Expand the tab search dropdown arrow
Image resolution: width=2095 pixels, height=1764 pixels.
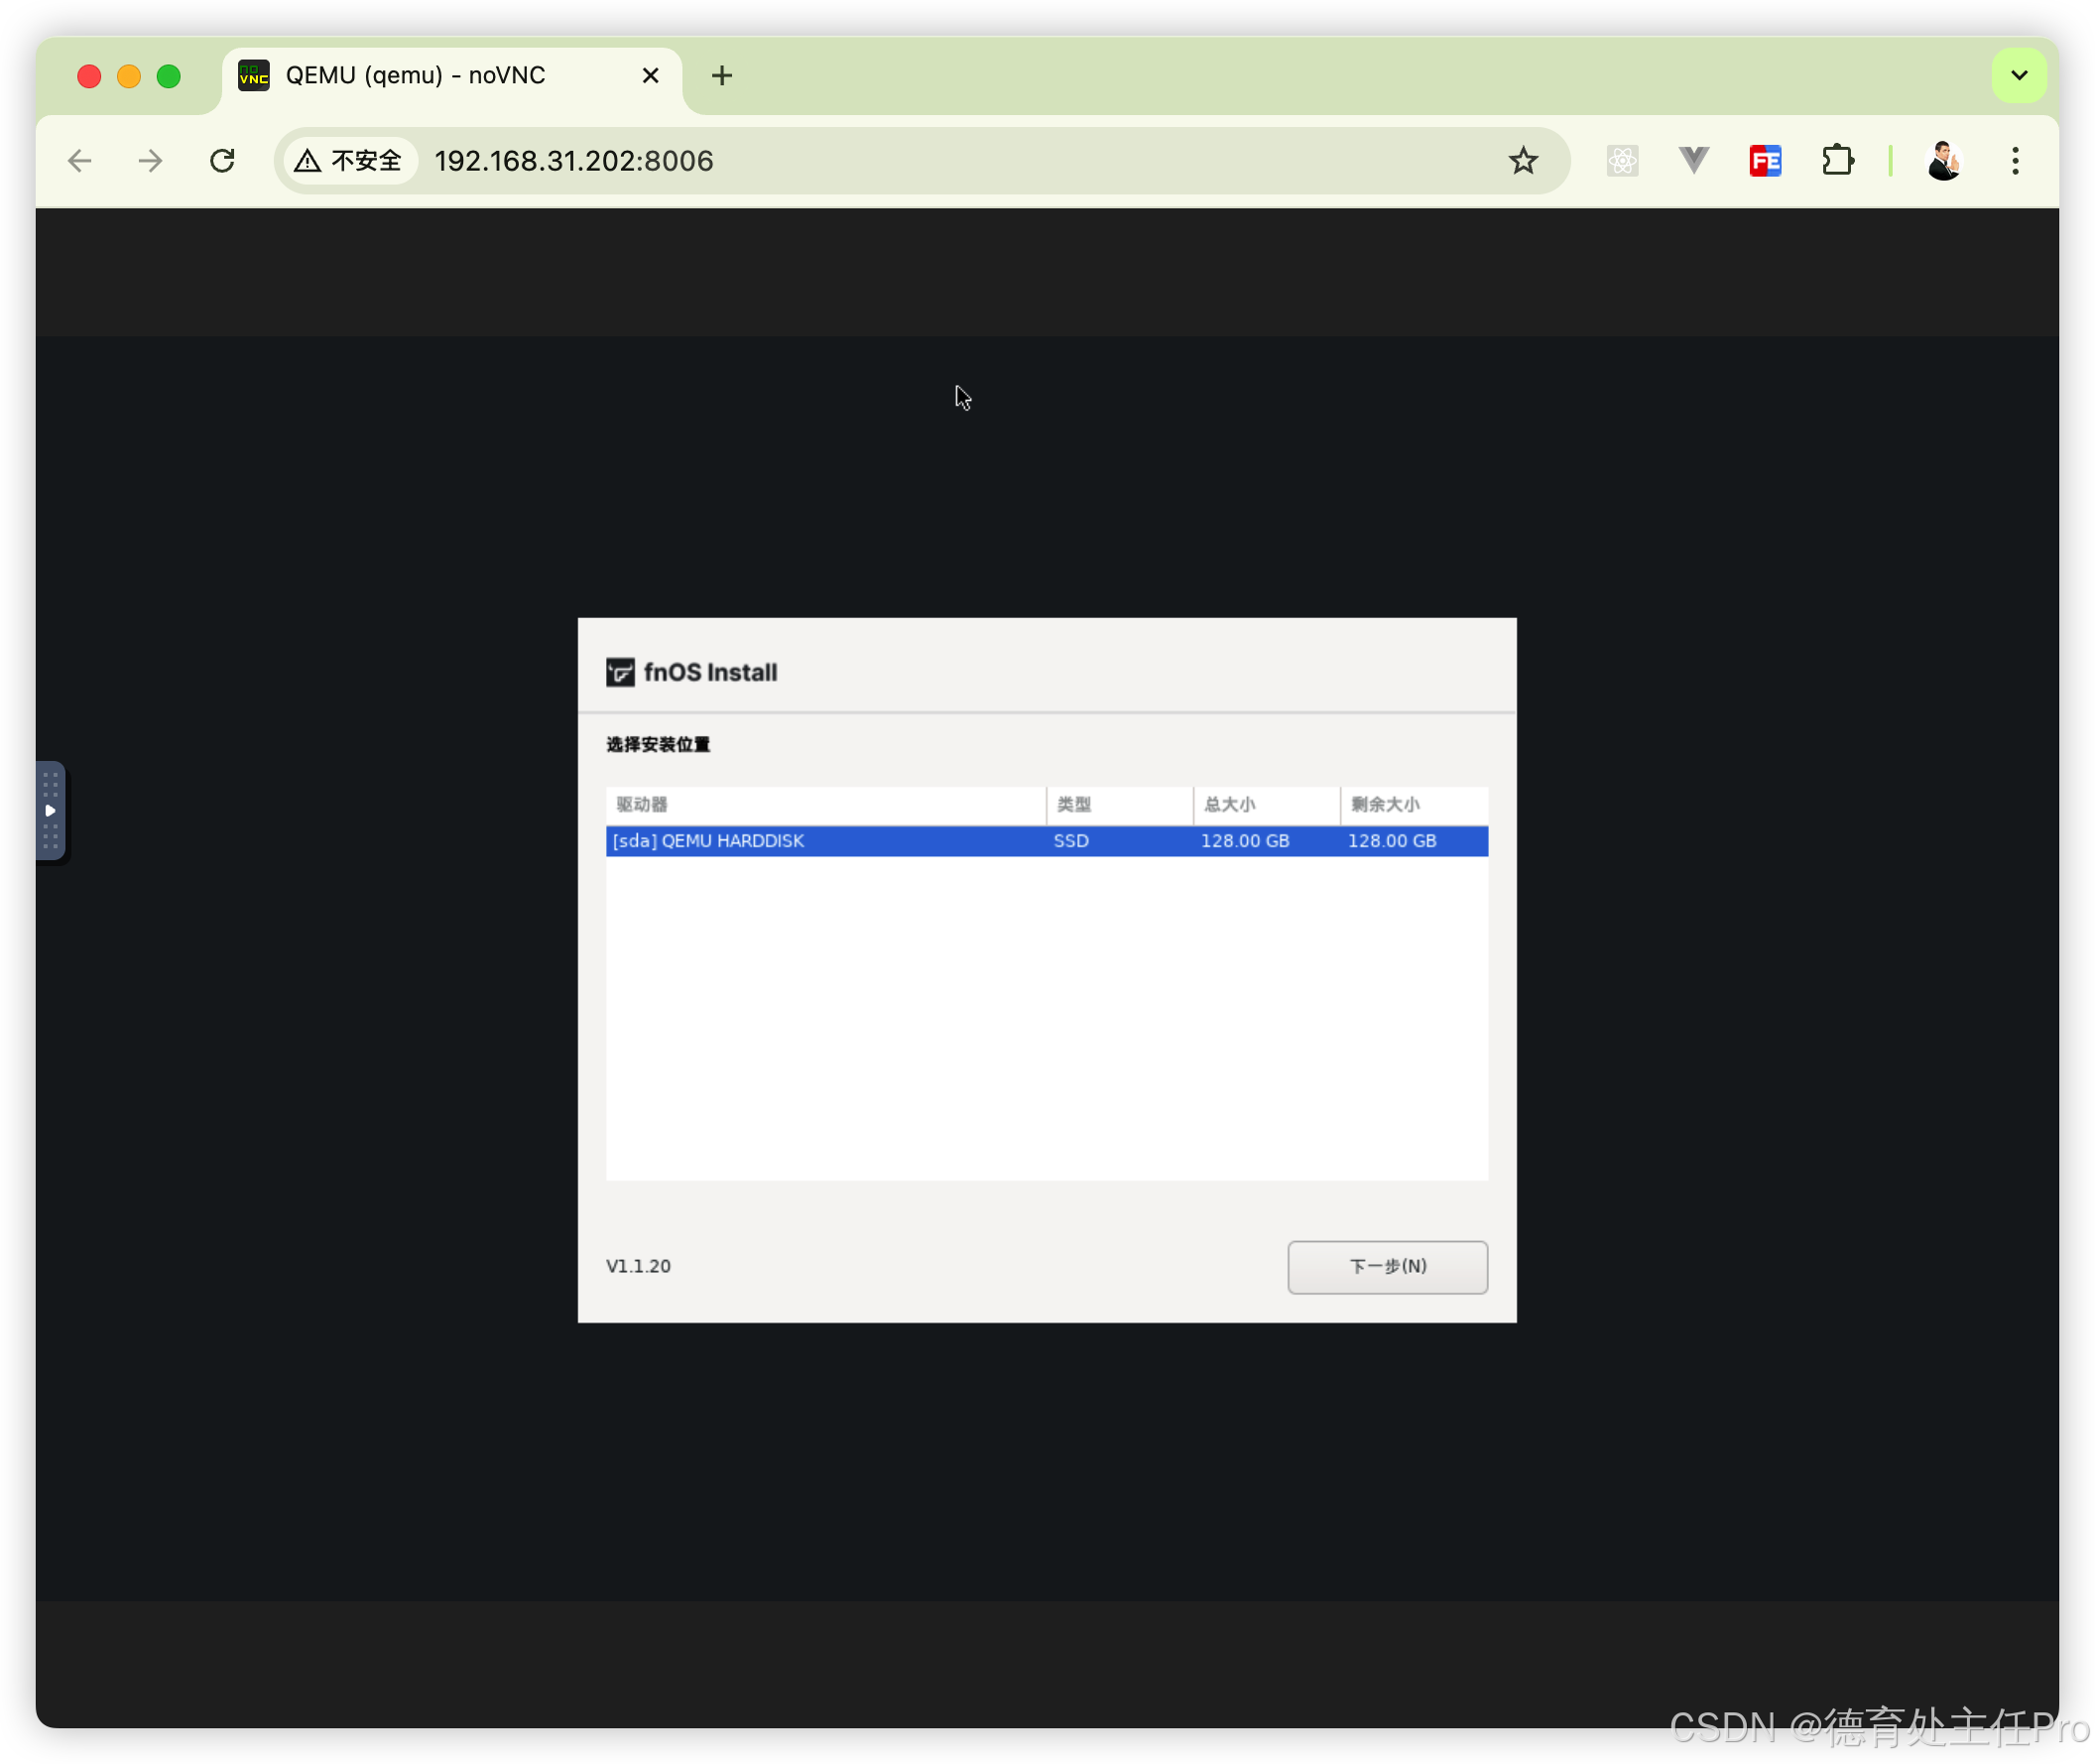2018,75
